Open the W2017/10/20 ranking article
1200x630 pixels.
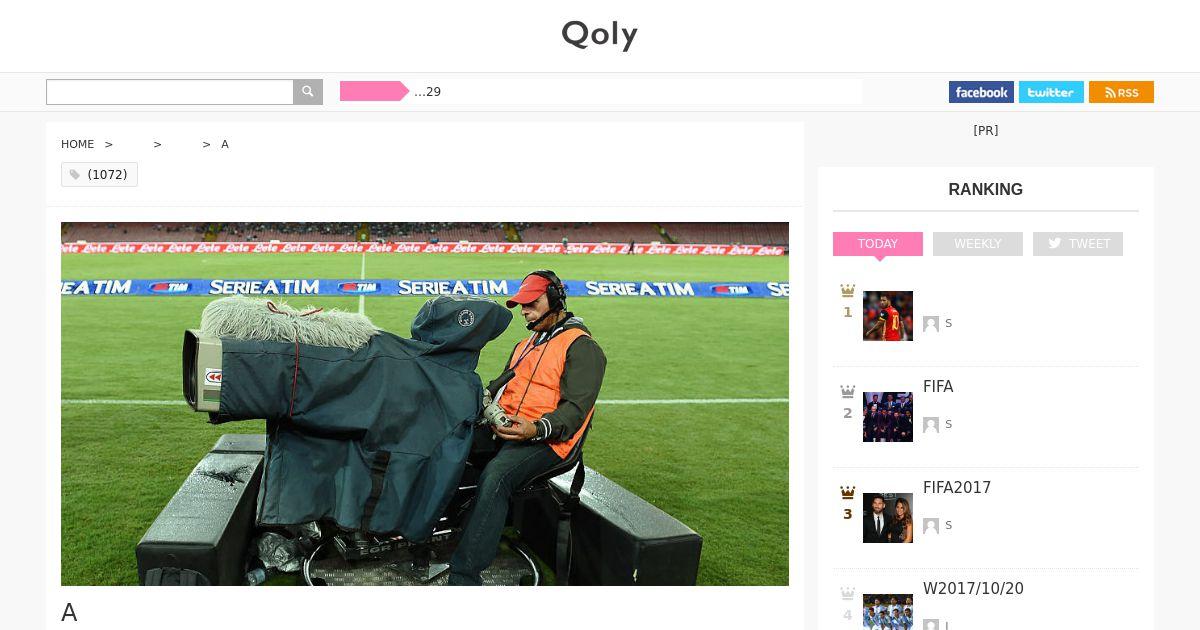pyautogui.click(x=973, y=589)
